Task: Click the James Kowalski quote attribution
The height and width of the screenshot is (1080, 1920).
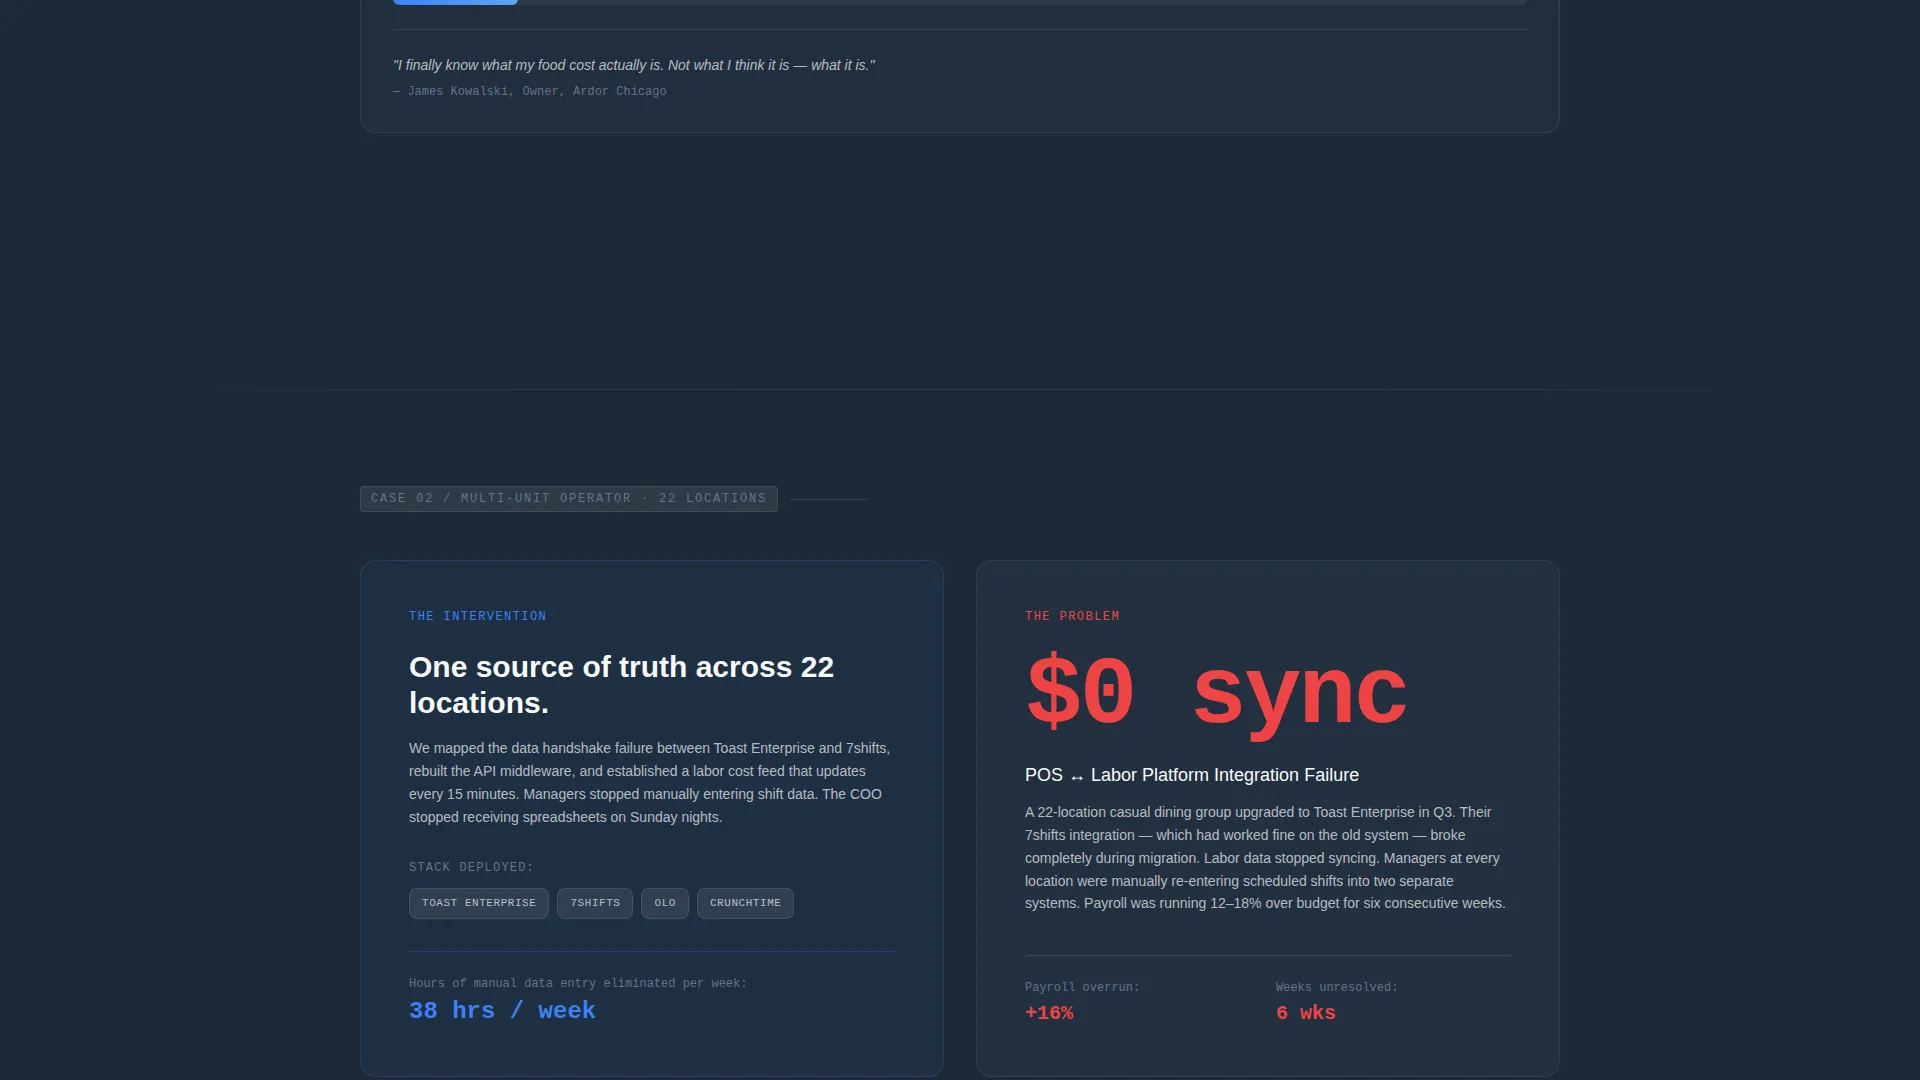Action: click(530, 91)
